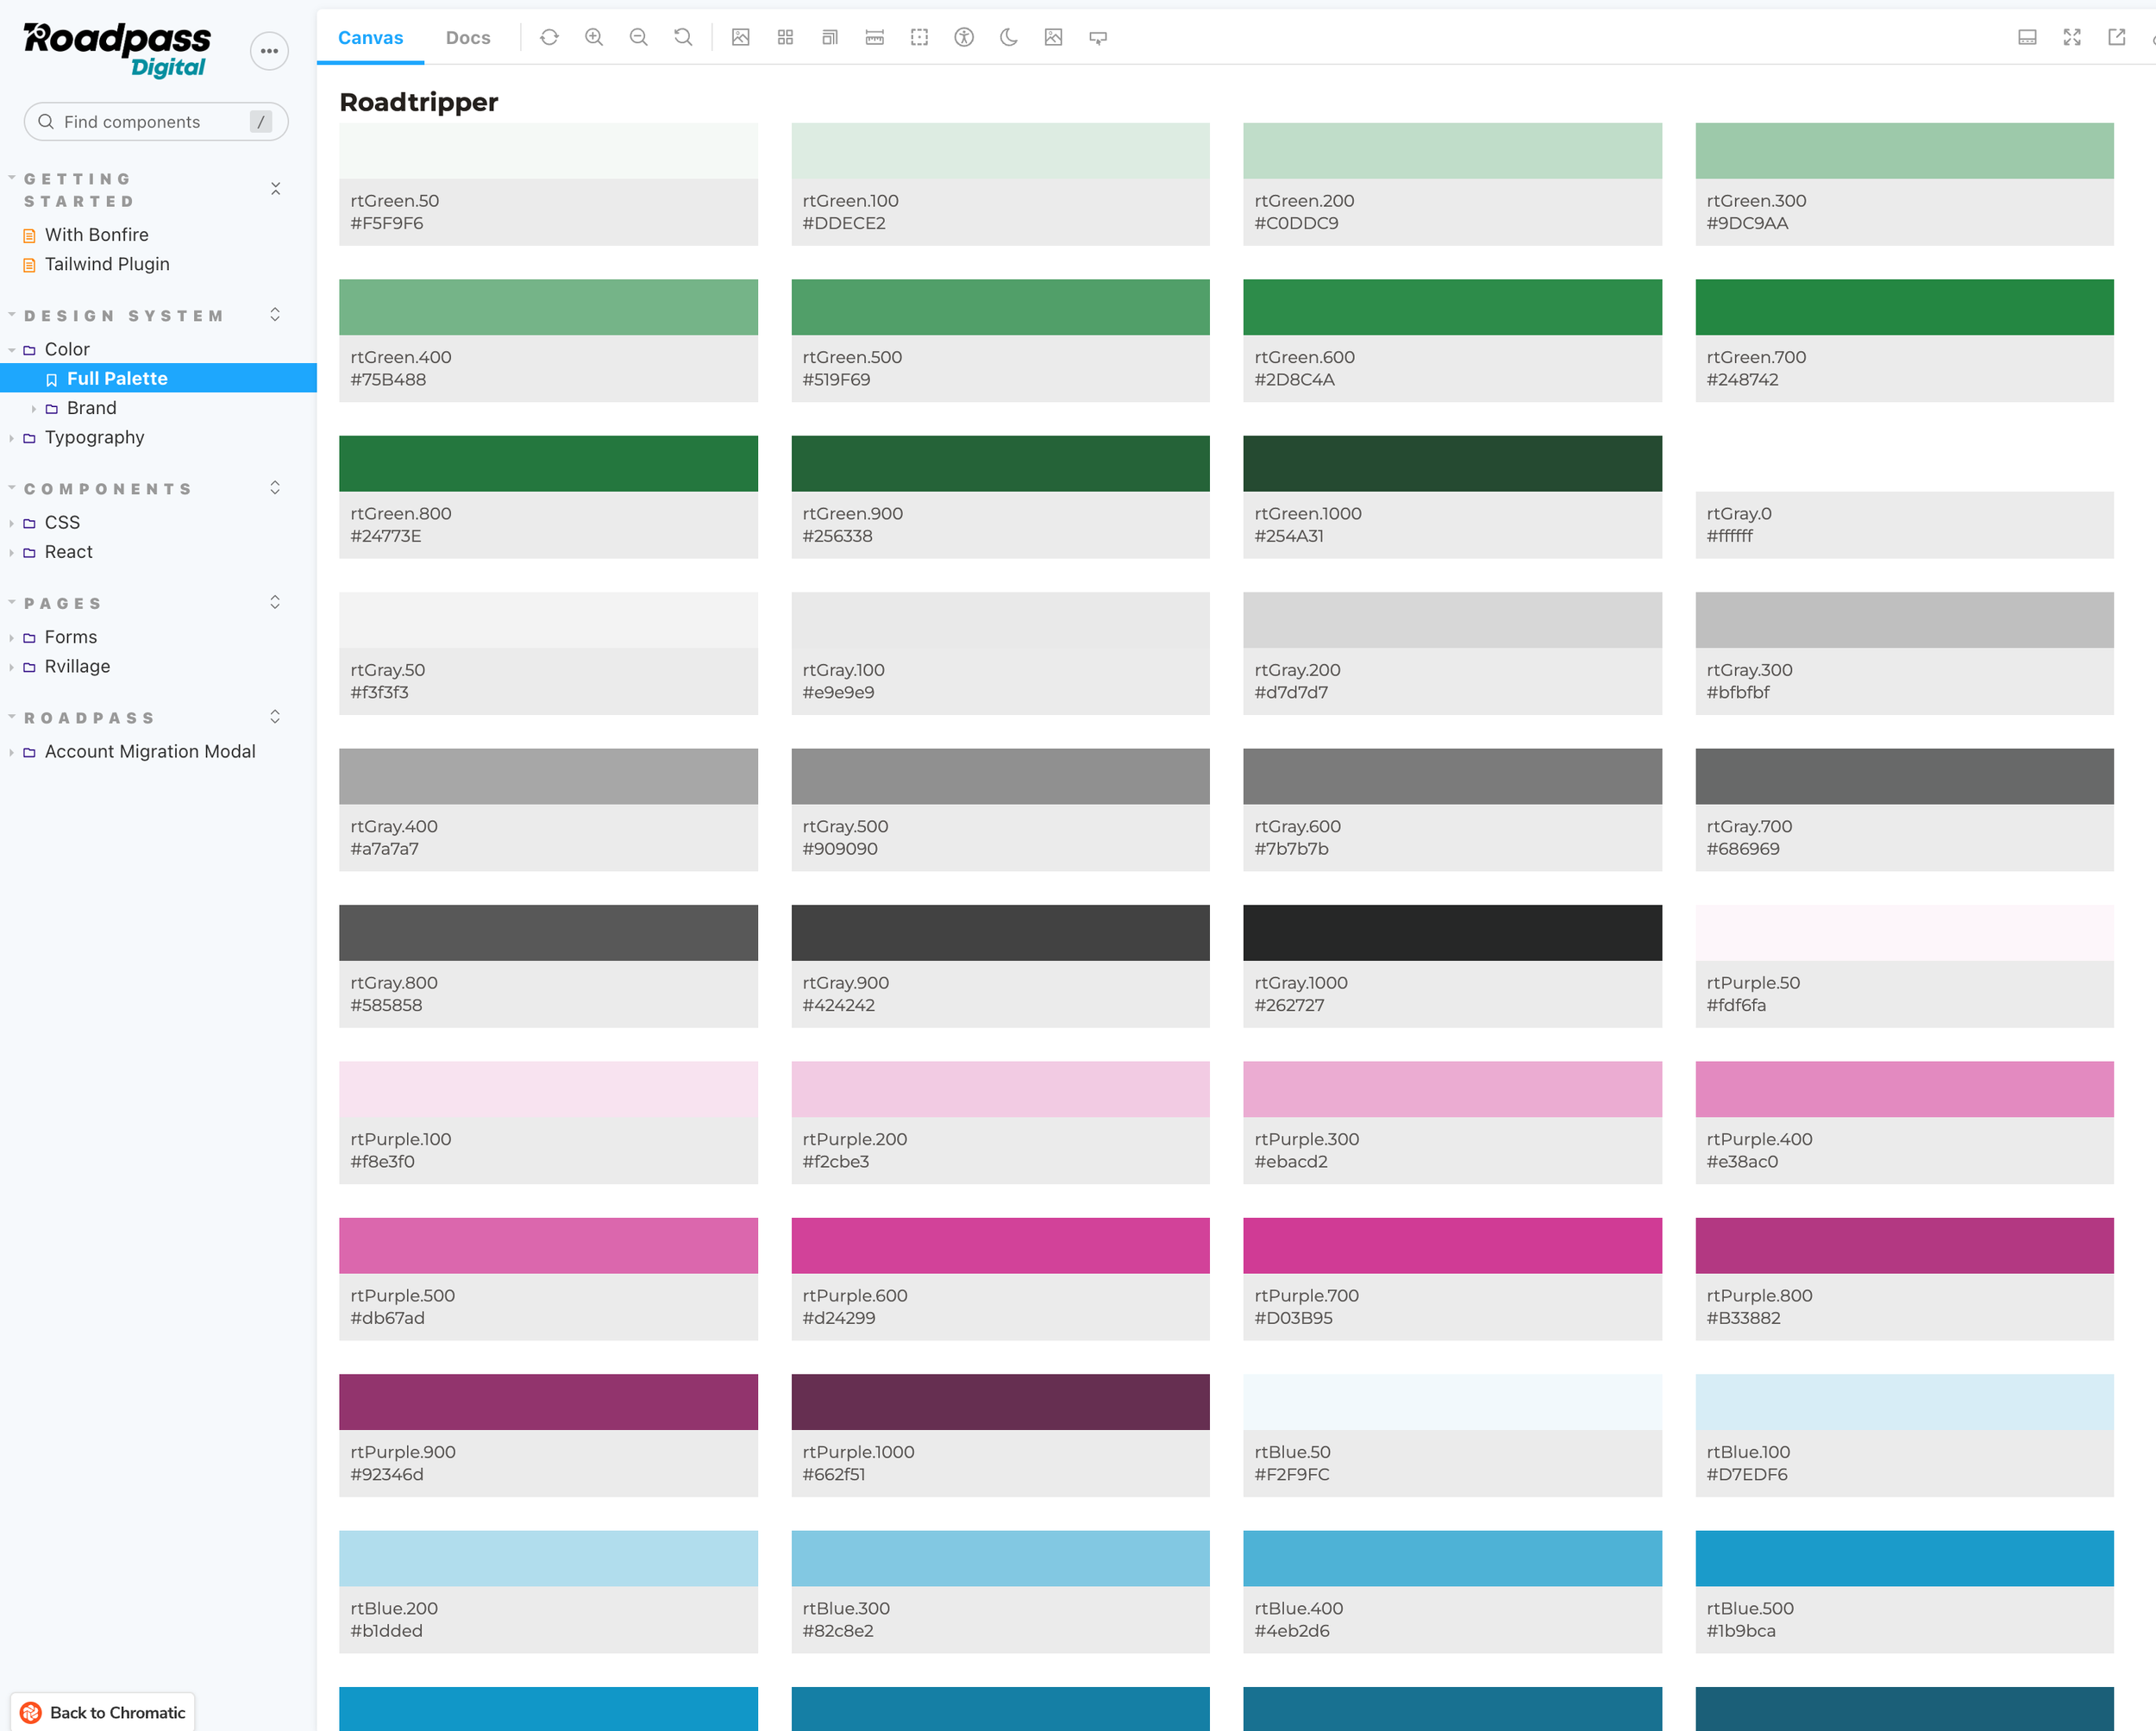2156x1731 pixels.
Task: Switch to the Docs tab
Action: pyautogui.click(x=467, y=37)
